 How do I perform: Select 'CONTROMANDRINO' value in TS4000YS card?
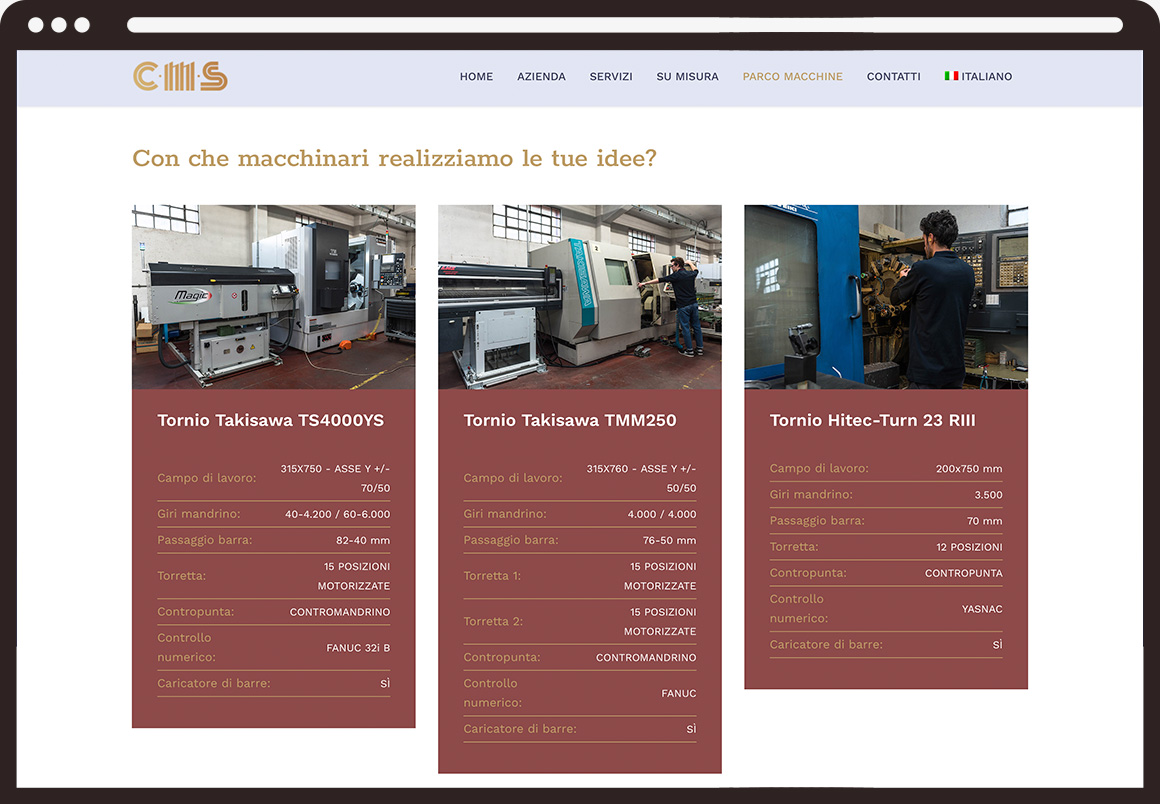[340, 612]
